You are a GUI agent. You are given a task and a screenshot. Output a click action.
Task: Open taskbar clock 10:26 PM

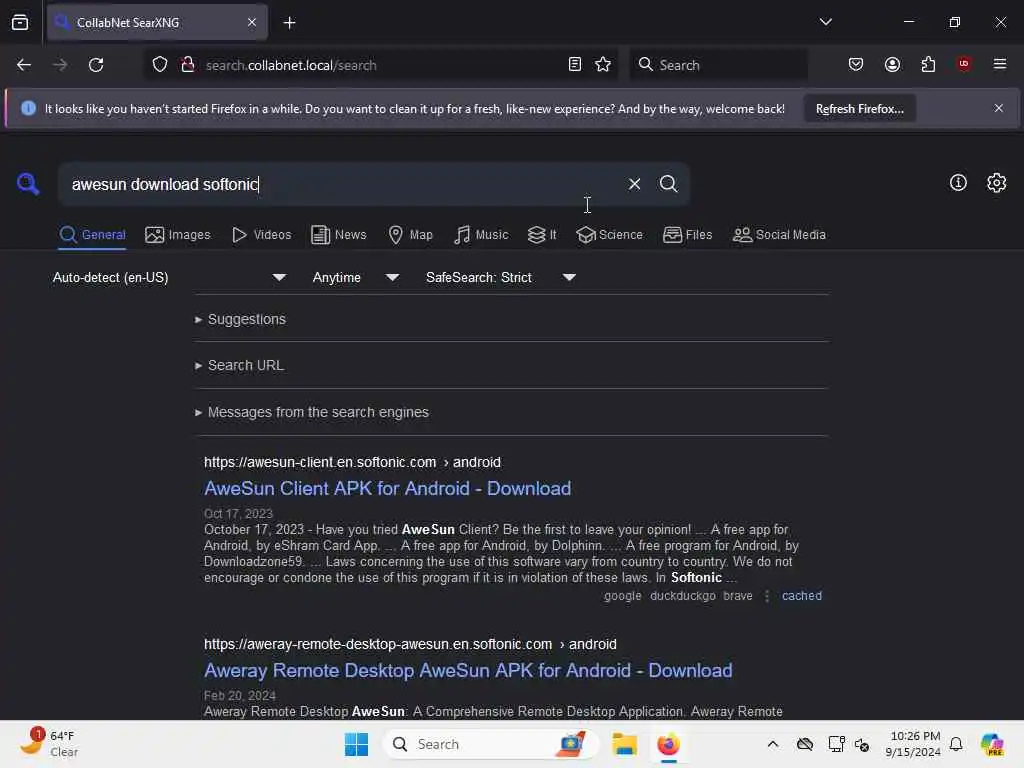tap(914, 744)
